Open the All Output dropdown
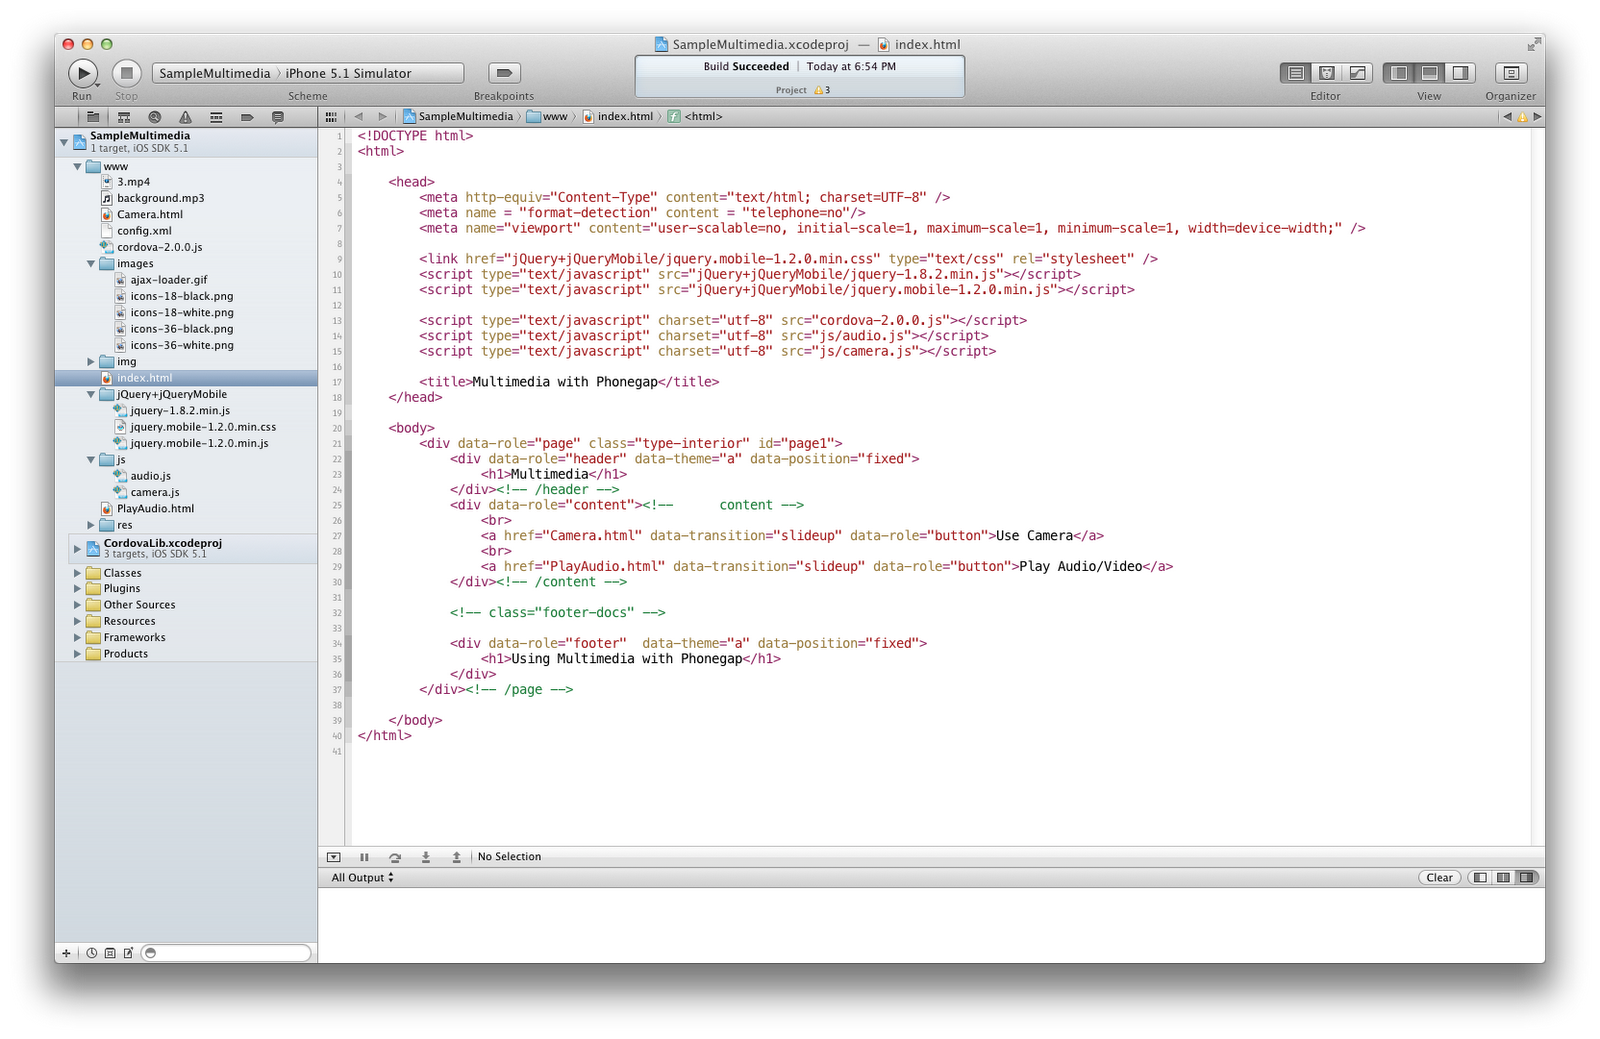The image size is (1600, 1039). click(x=362, y=878)
